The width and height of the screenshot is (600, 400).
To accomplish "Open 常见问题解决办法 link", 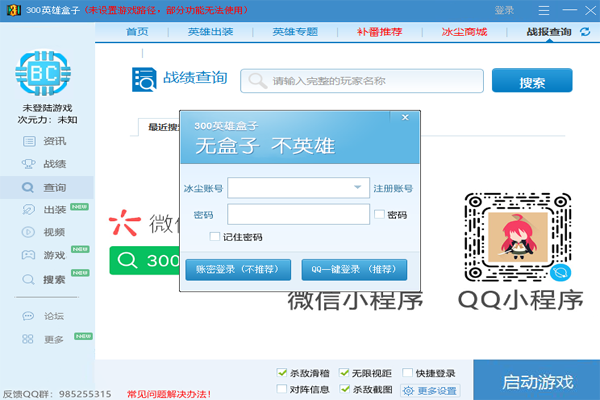I will coord(169,394).
